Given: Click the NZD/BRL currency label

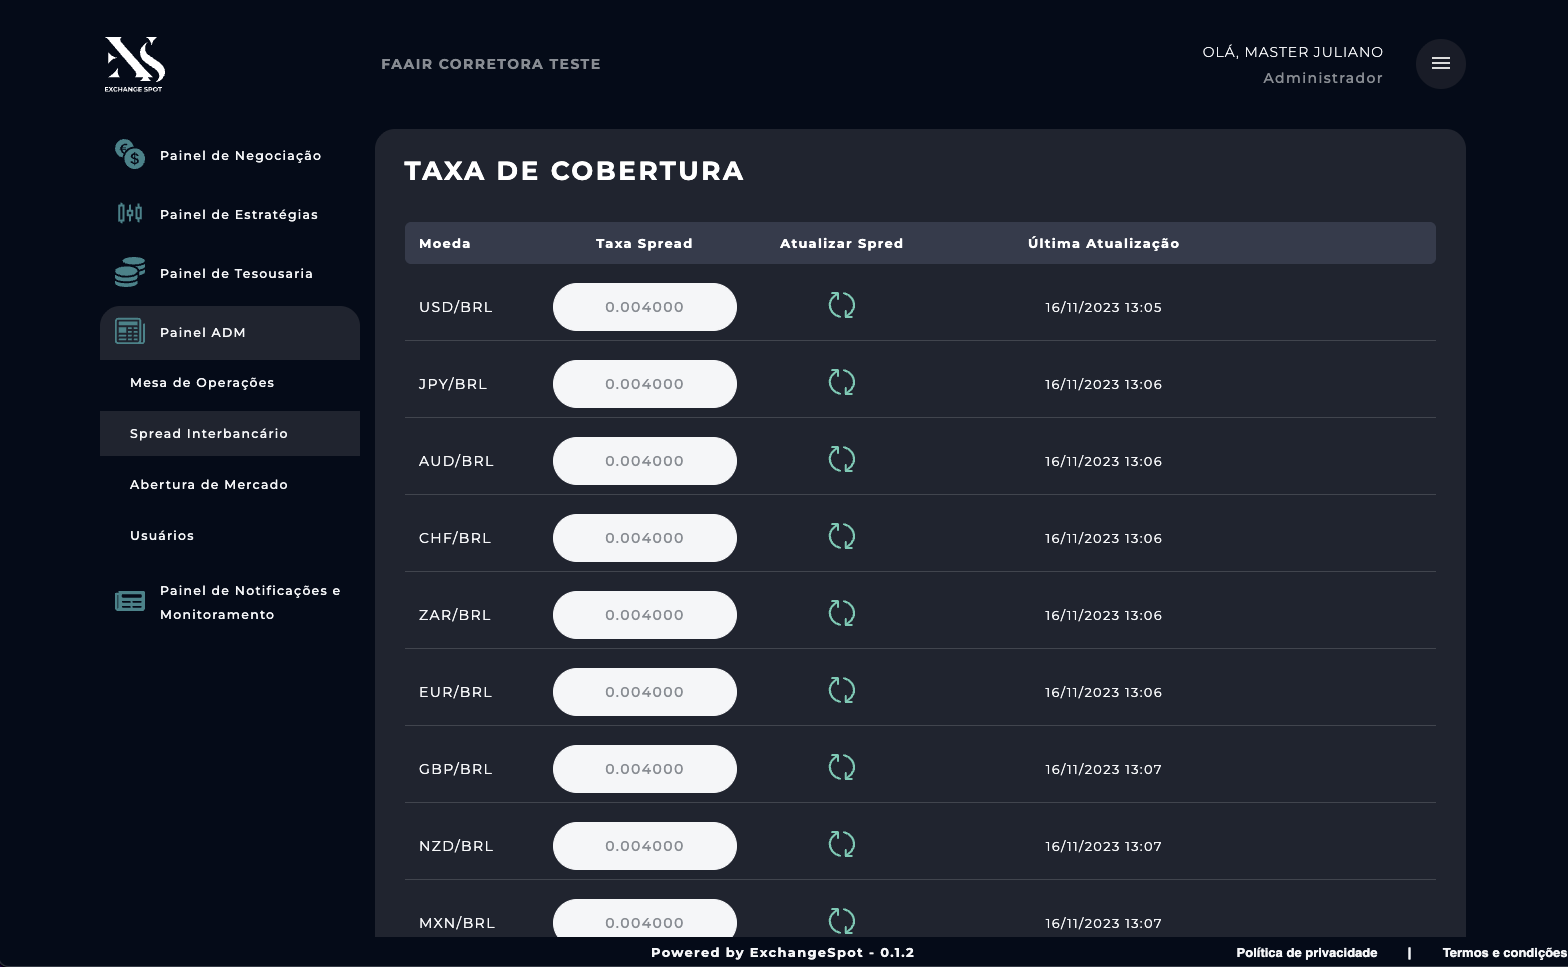Looking at the screenshot, I should click(x=456, y=846).
